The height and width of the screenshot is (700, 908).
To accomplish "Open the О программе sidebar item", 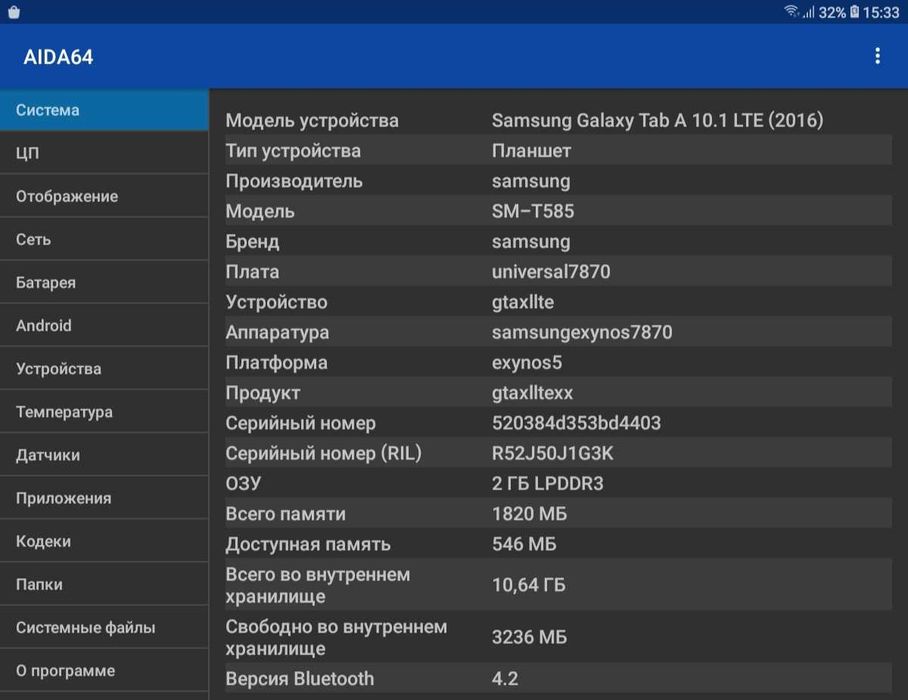I will click(104, 670).
